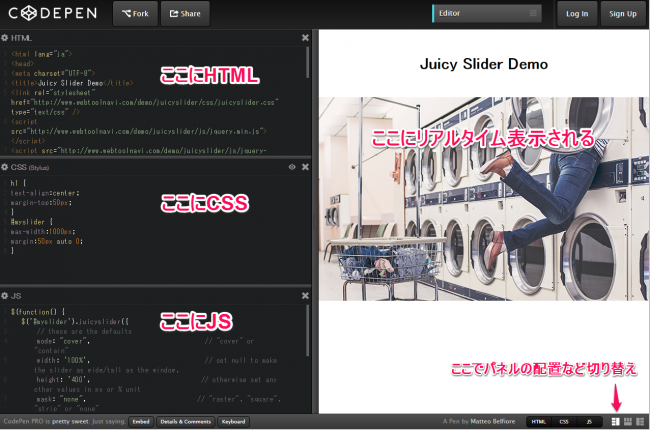Toggle the CSS panel in footer

[564, 422]
